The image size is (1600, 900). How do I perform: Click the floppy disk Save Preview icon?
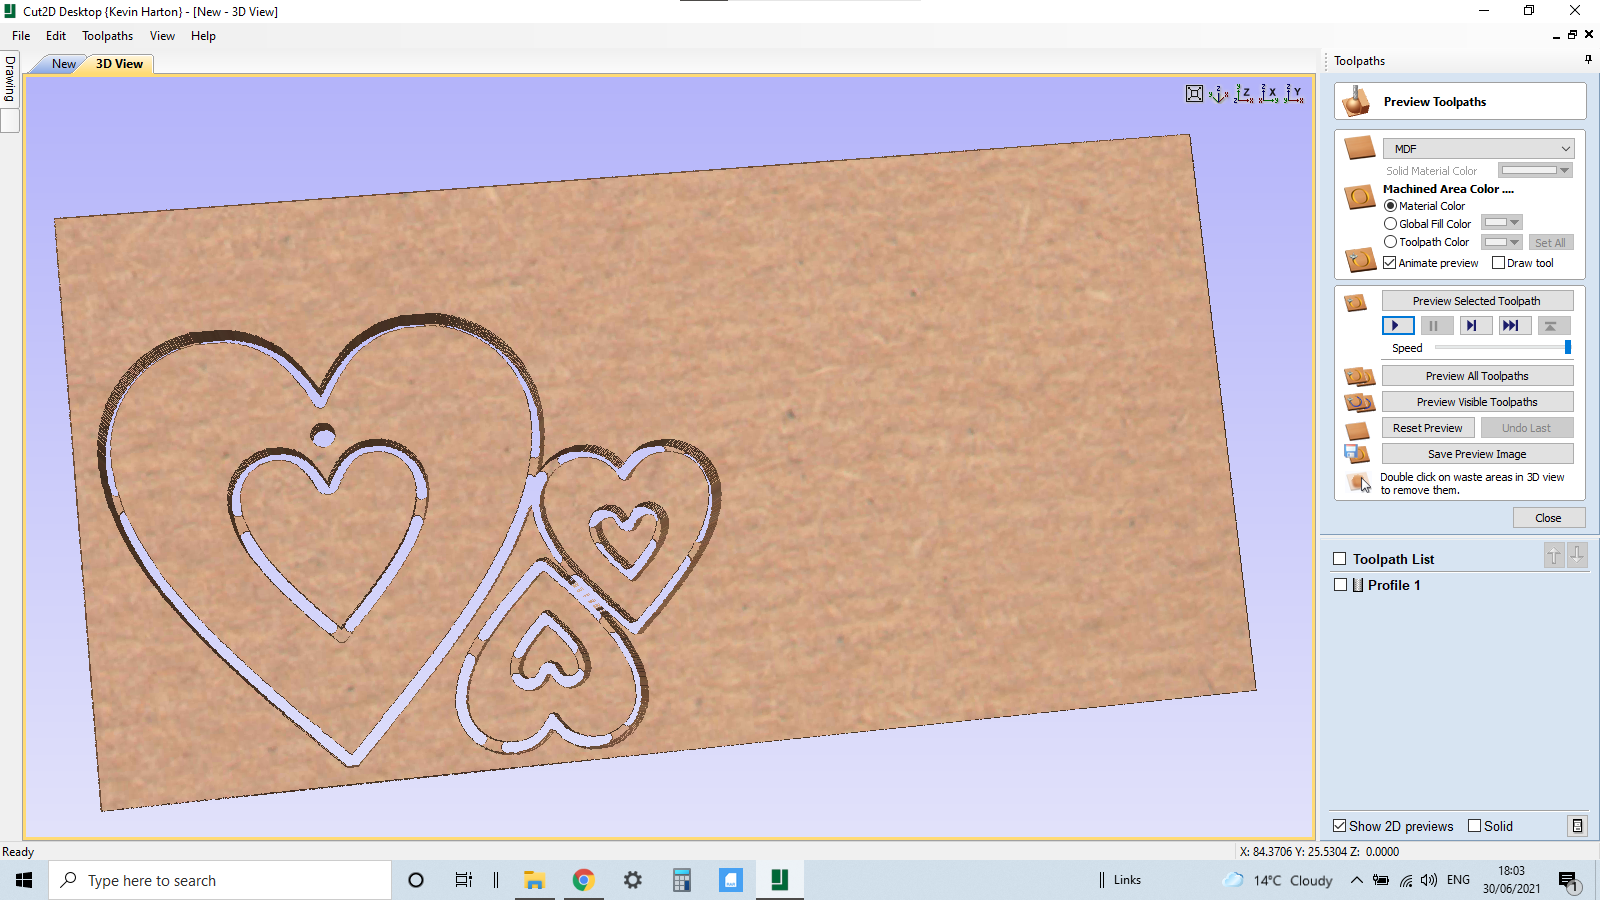[x=1357, y=453]
